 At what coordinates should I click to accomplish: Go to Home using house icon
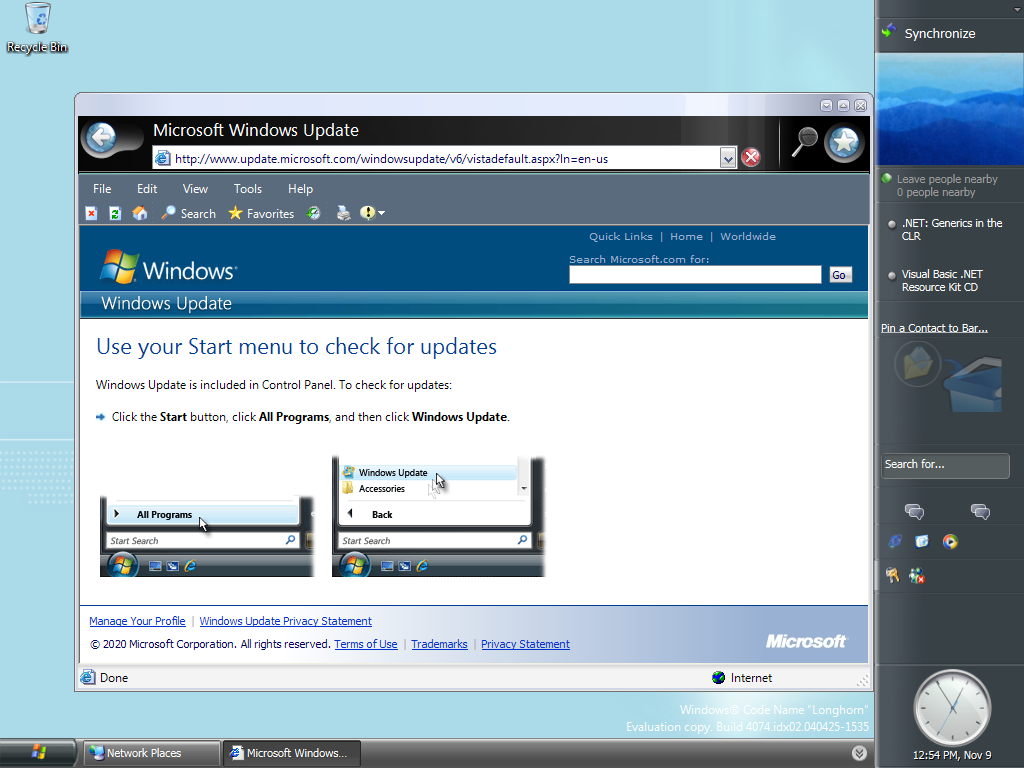pyautogui.click(x=140, y=213)
